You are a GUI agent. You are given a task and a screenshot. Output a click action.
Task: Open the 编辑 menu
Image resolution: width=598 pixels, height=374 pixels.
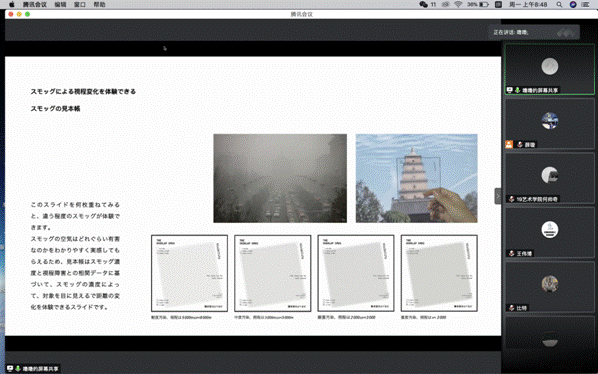[60, 5]
